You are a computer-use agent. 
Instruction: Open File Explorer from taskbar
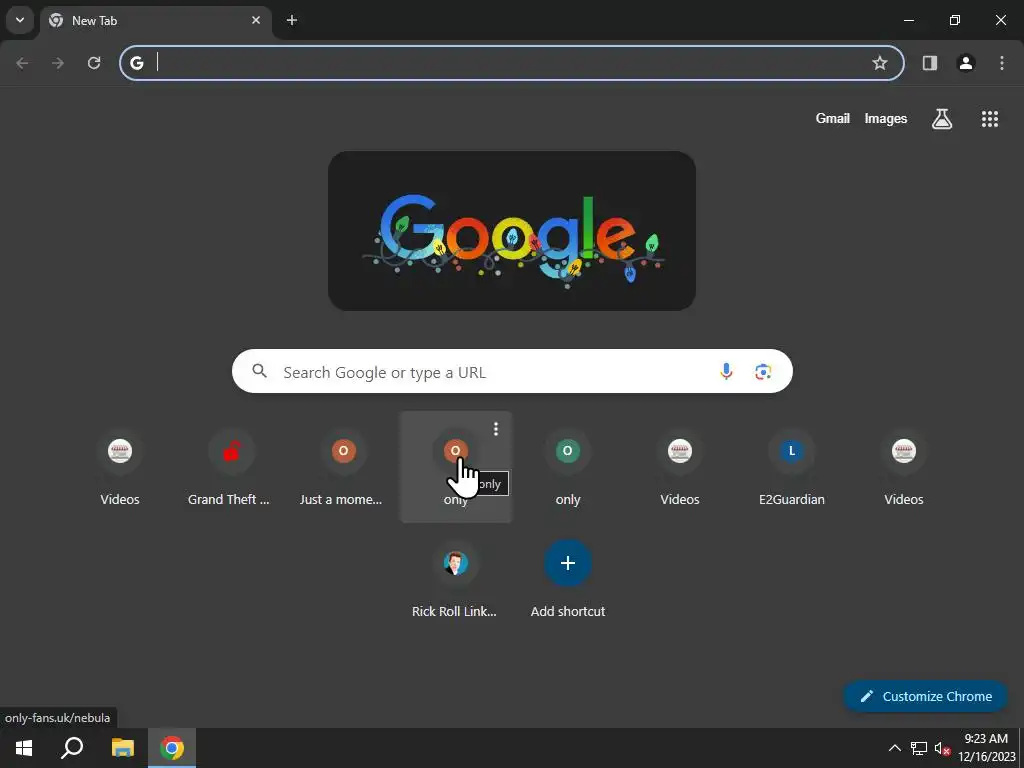click(x=122, y=748)
